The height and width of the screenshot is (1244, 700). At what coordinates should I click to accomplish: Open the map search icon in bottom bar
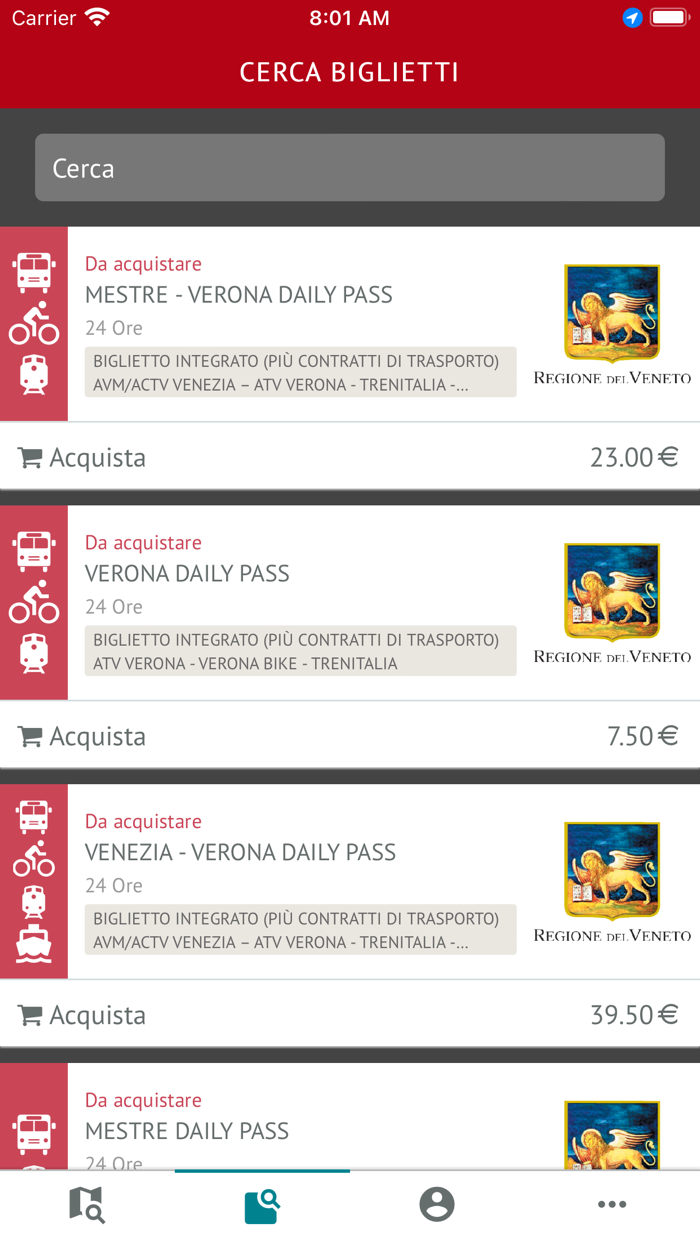click(x=87, y=1205)
